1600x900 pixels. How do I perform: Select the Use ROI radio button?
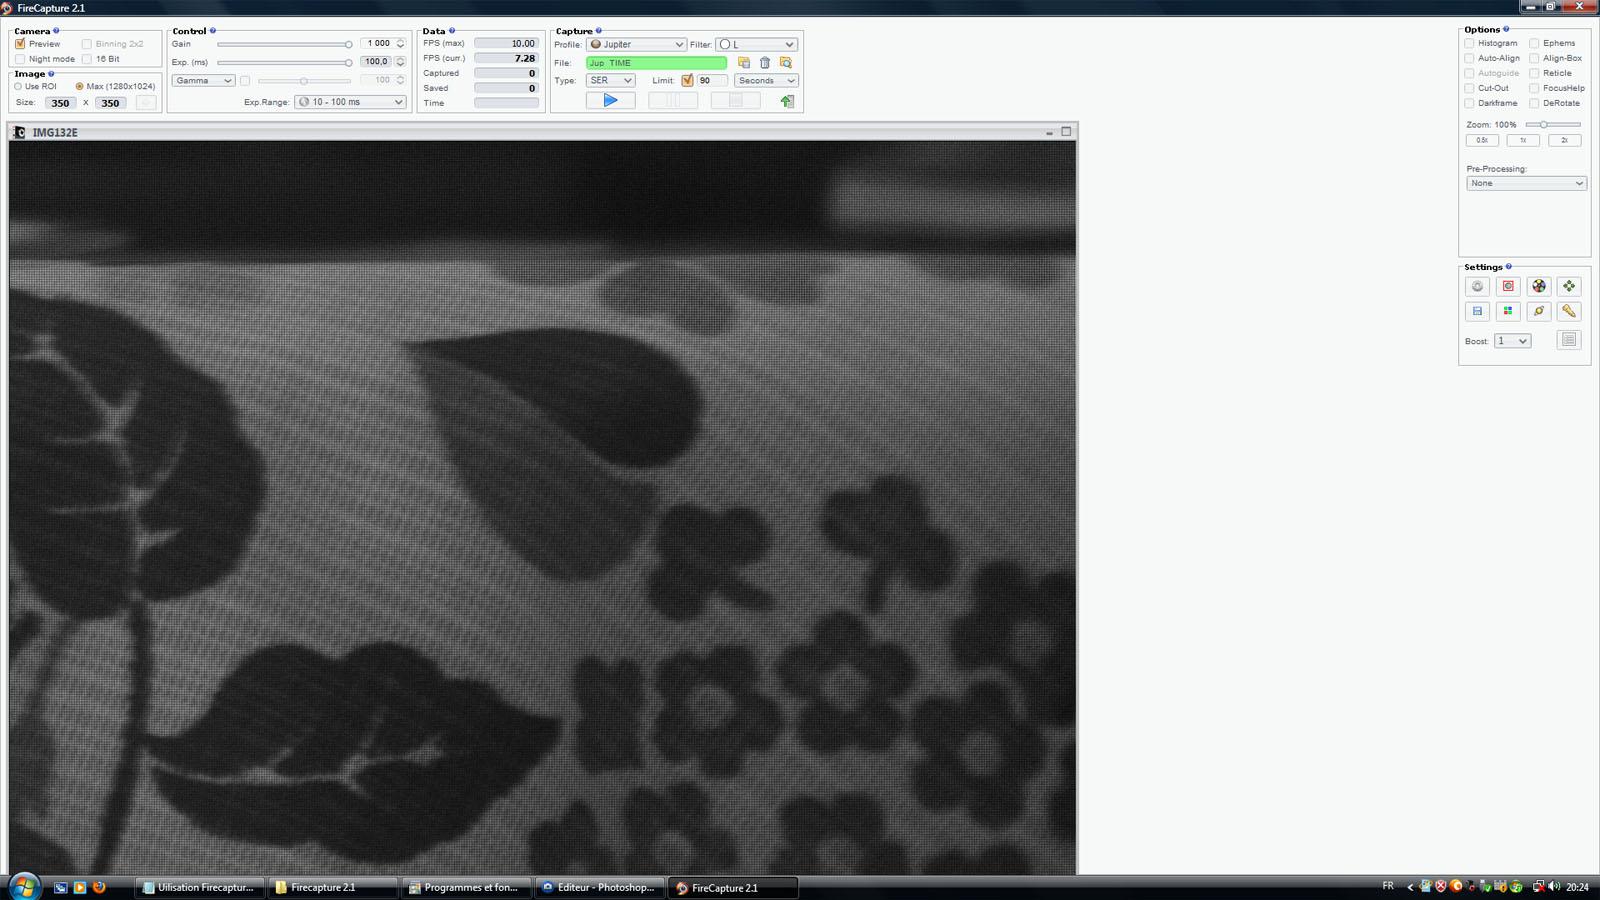(x=18, y=87)
